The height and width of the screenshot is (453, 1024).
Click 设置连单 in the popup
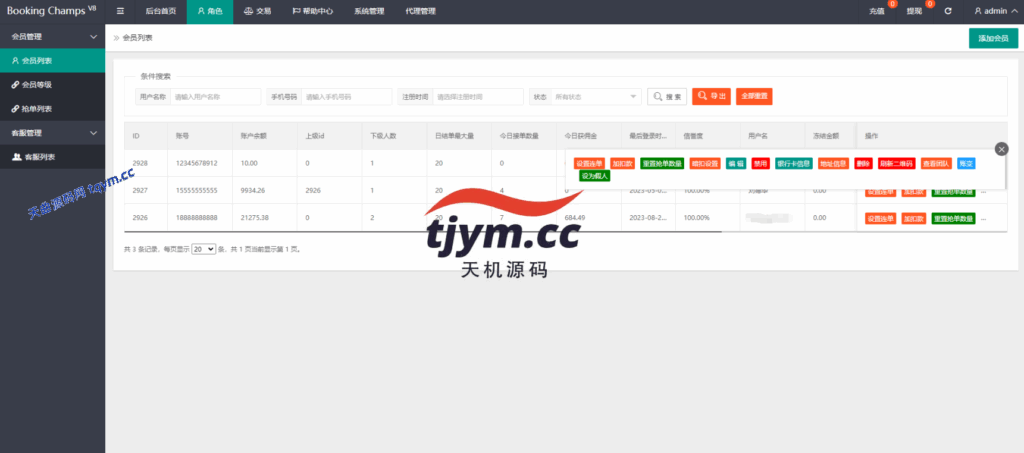[x=590, y=164]
